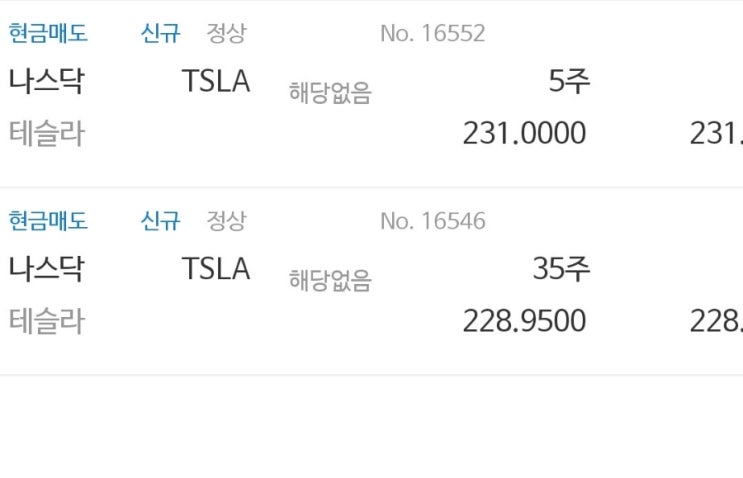Tap 신규 in order No. 16546
The width and height of the screenshot is (743, 478).
coord(161,221)
